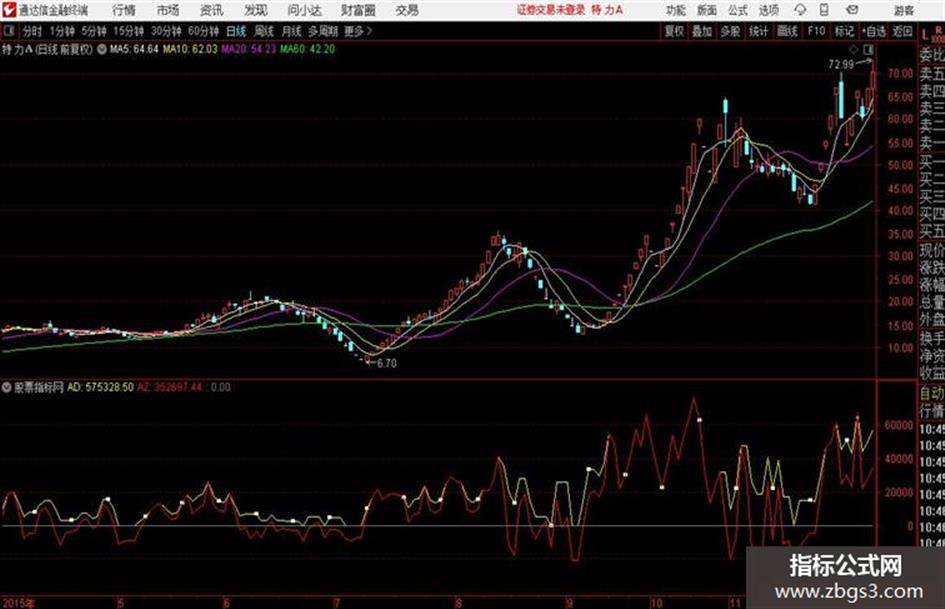The width and height of the screenshot is (945, 609).
Task: Open the mail envelope icon
Action: (x=852, y=10)
